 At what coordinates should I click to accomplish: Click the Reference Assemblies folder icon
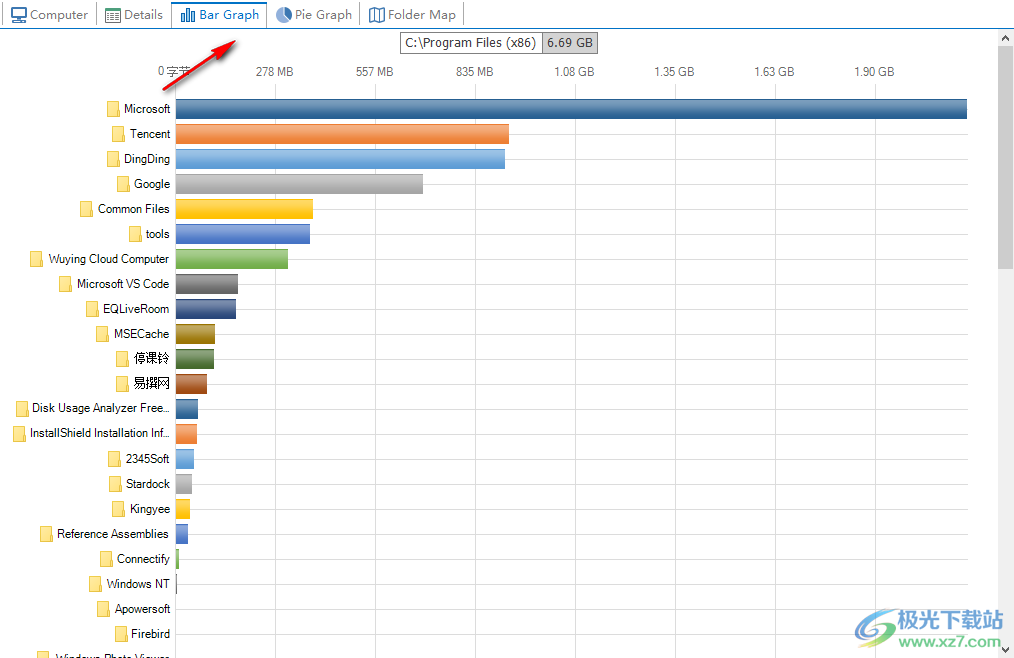click(46, 534)
